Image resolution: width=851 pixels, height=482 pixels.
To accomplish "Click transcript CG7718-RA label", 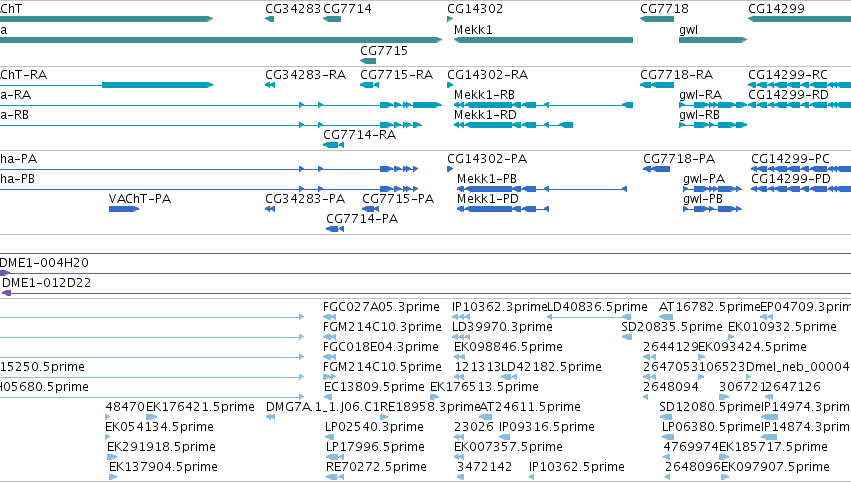I will (x=676, y=75).
